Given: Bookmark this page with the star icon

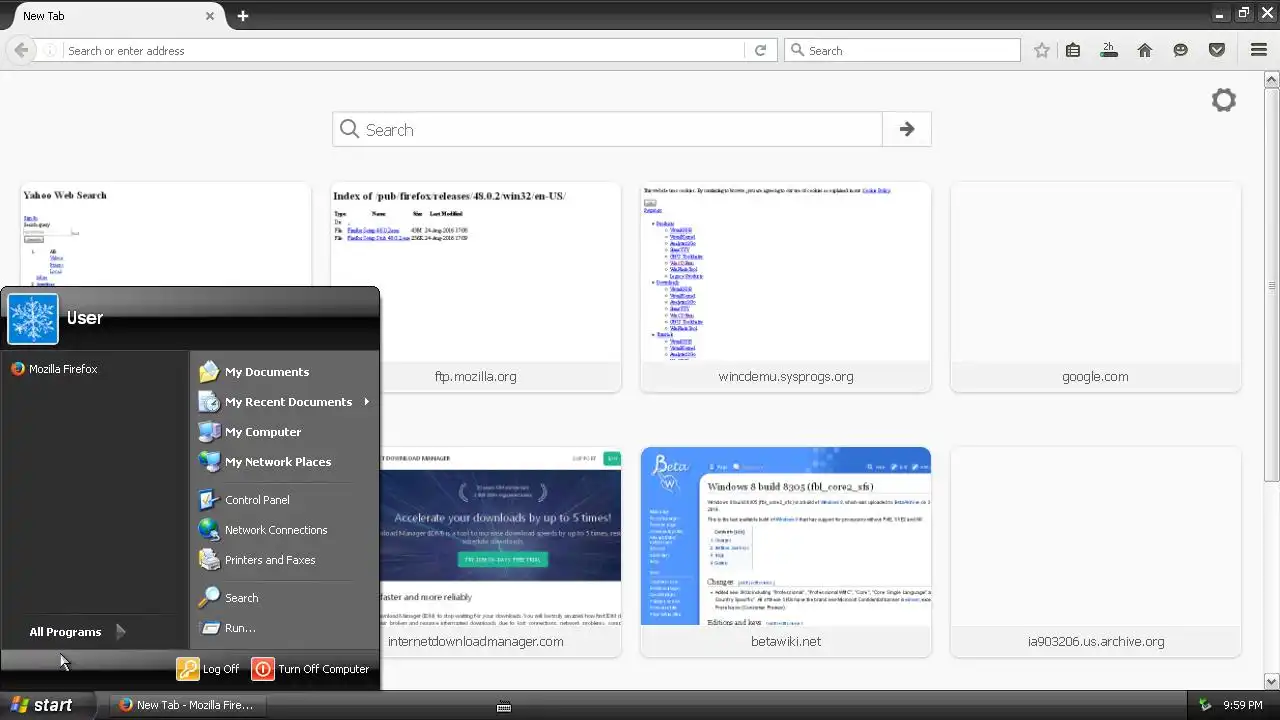Looking at the screenshot, I should coord(1042,50).
